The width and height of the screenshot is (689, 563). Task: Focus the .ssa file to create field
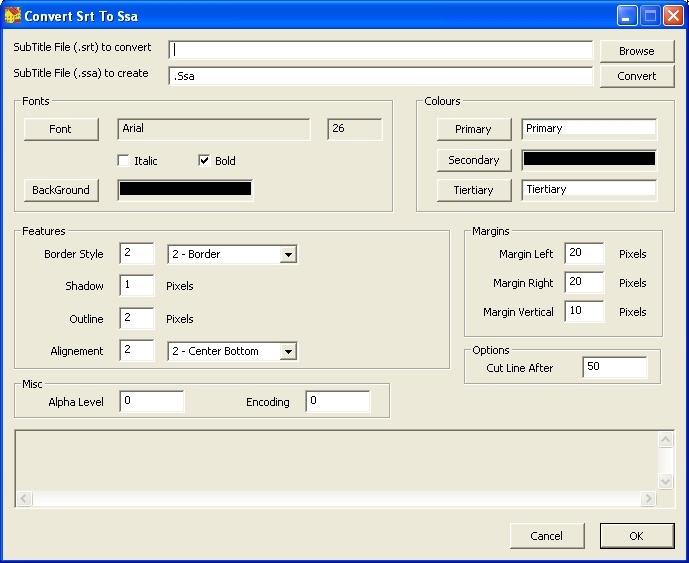pos(381,76)
